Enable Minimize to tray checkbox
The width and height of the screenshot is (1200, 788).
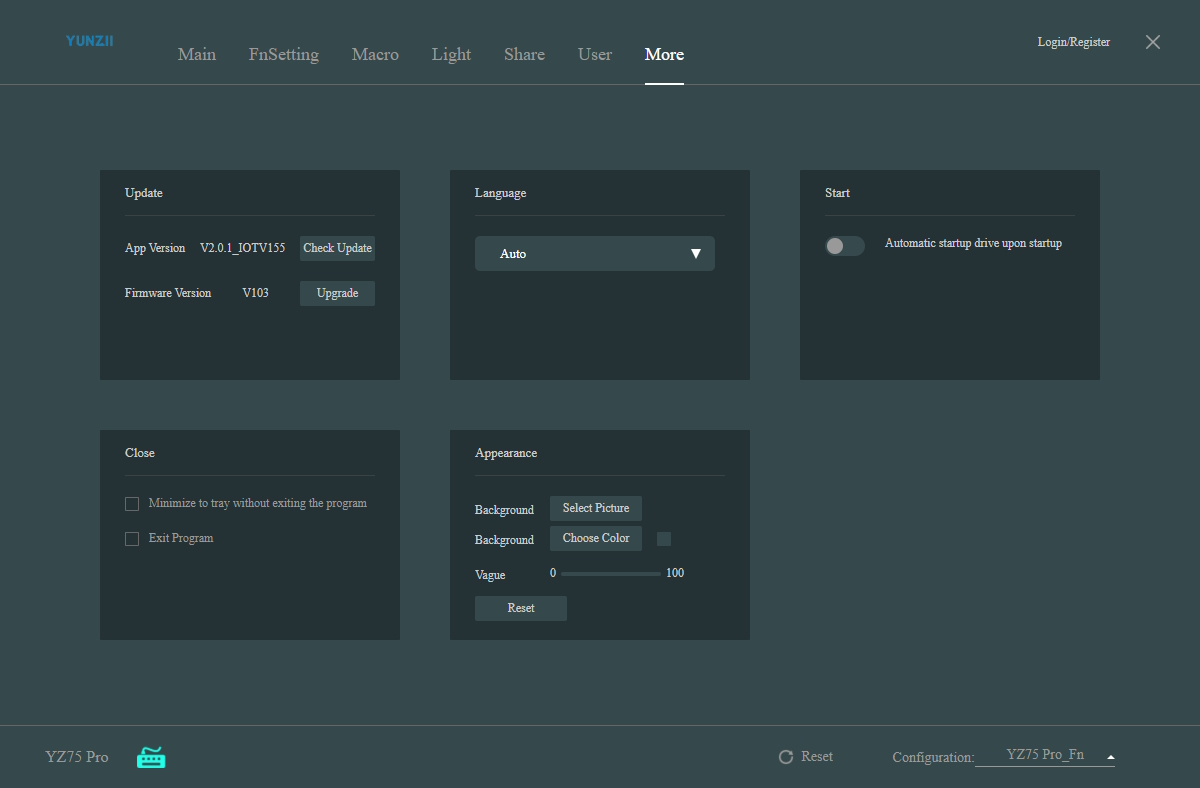132,504
